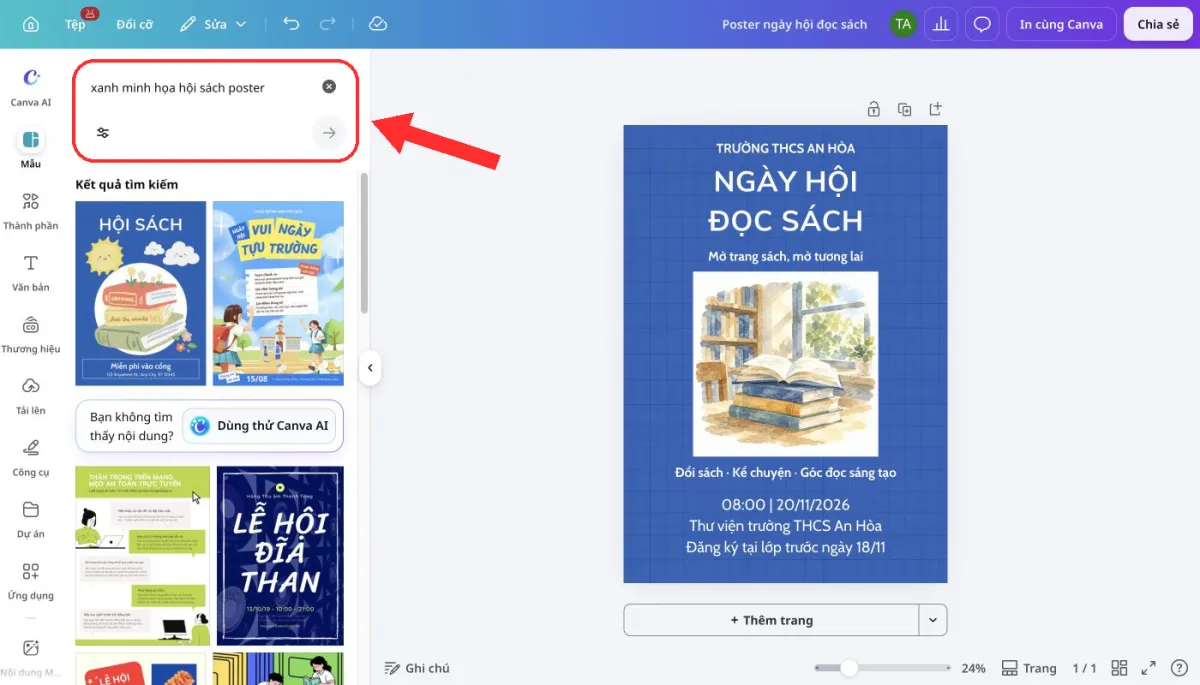Clear the search text with X icon
The image size is (1200, 685).
[329, 87]
